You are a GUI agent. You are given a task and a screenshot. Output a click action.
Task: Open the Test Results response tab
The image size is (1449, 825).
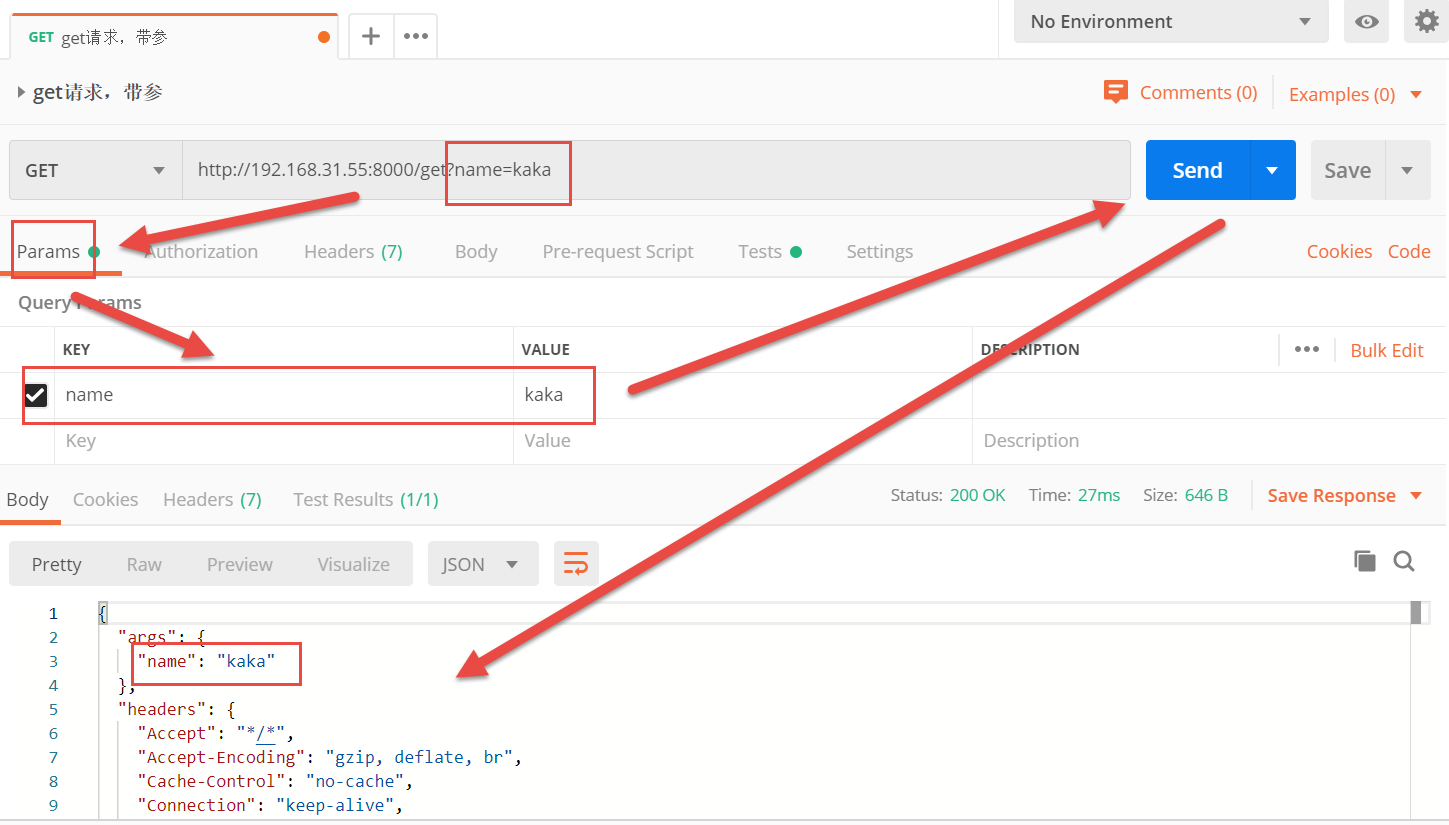[x=365, y=500]
